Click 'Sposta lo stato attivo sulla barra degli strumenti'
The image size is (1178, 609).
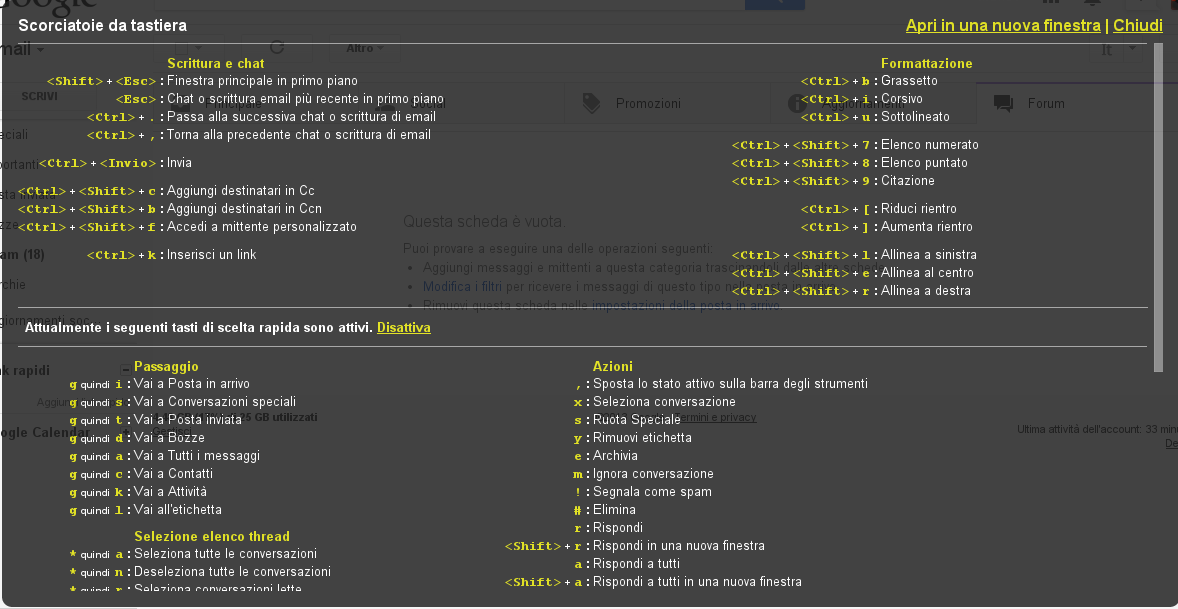click(730, 384)
